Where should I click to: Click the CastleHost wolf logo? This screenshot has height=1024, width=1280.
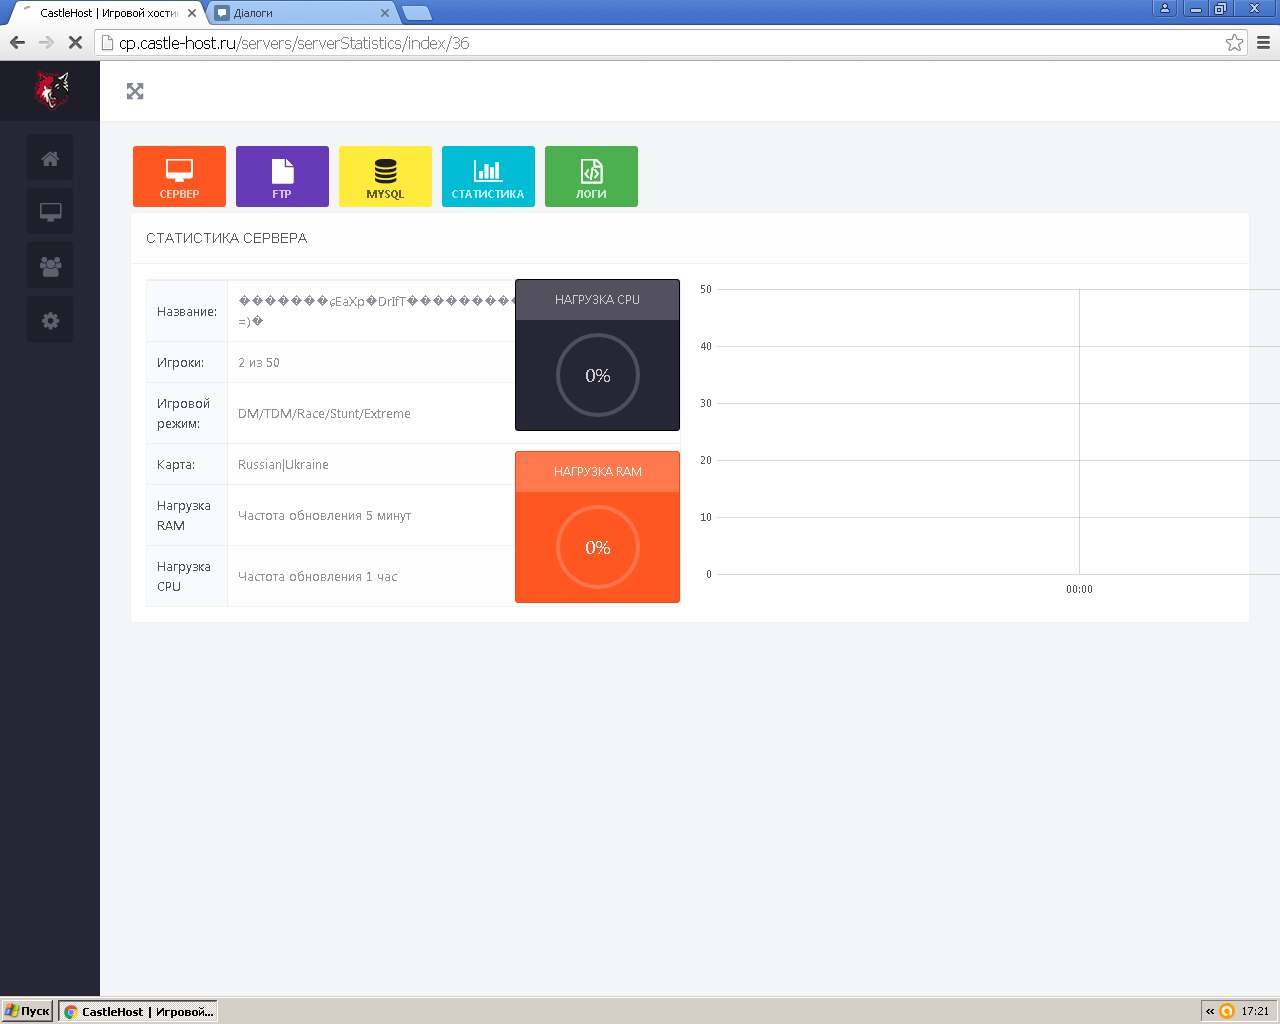tap(51, 90)
